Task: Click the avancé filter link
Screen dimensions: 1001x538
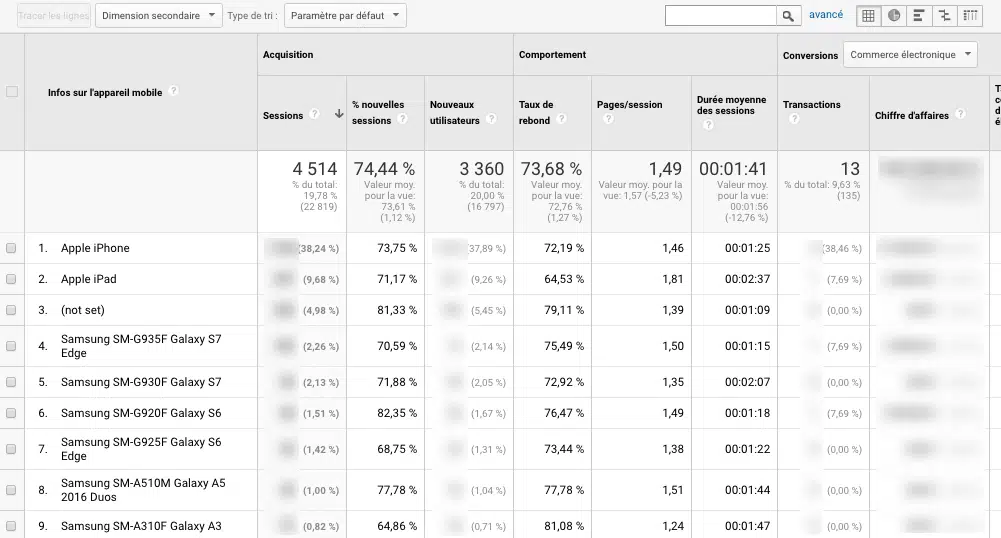Action: 826,15
